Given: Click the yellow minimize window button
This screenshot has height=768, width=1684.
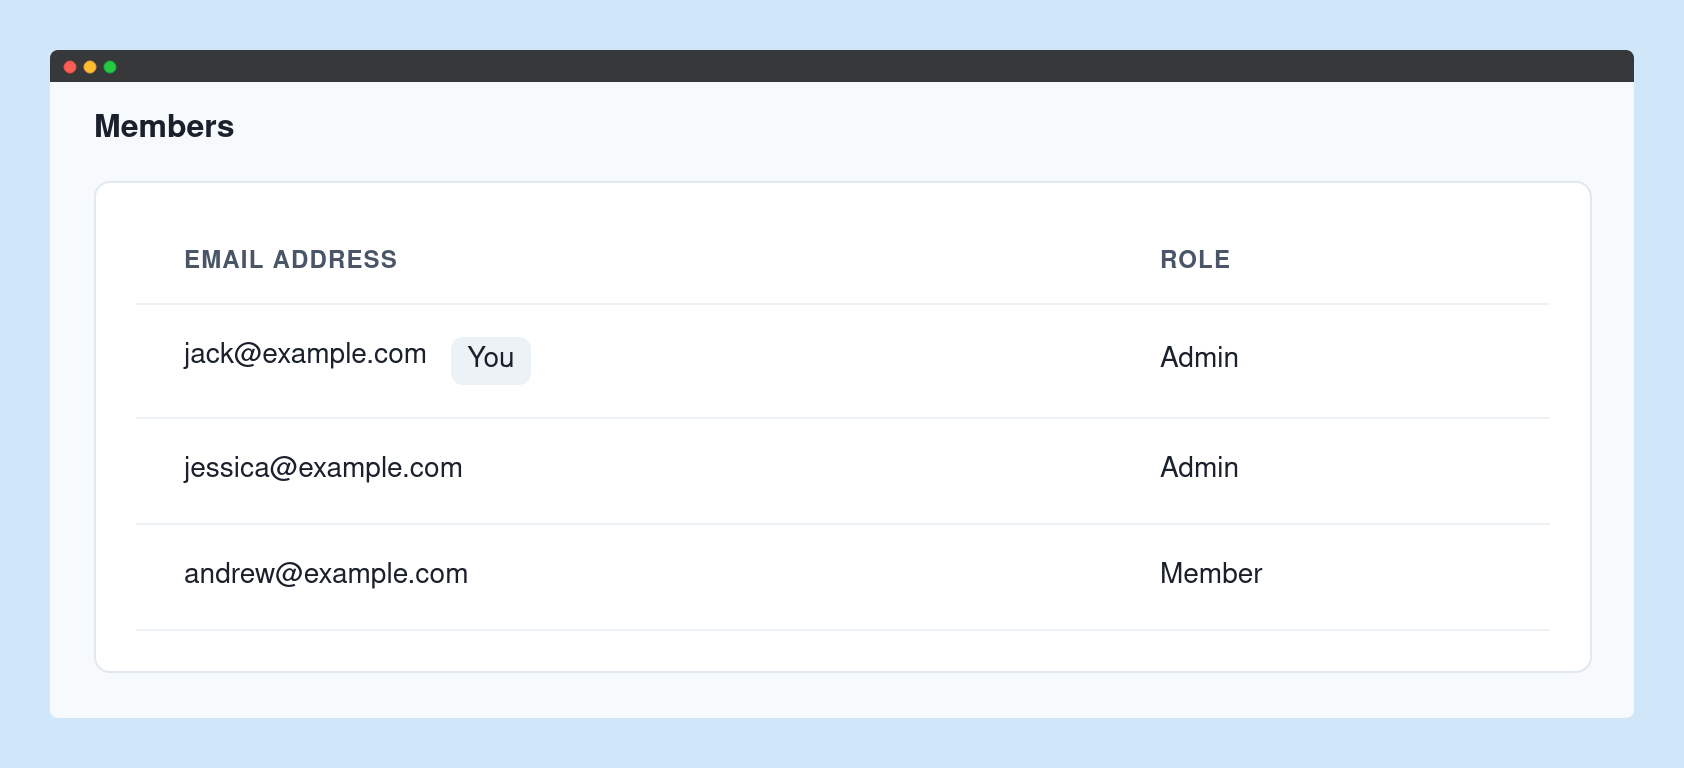Looking at the screenshot, I should [90, 67].
